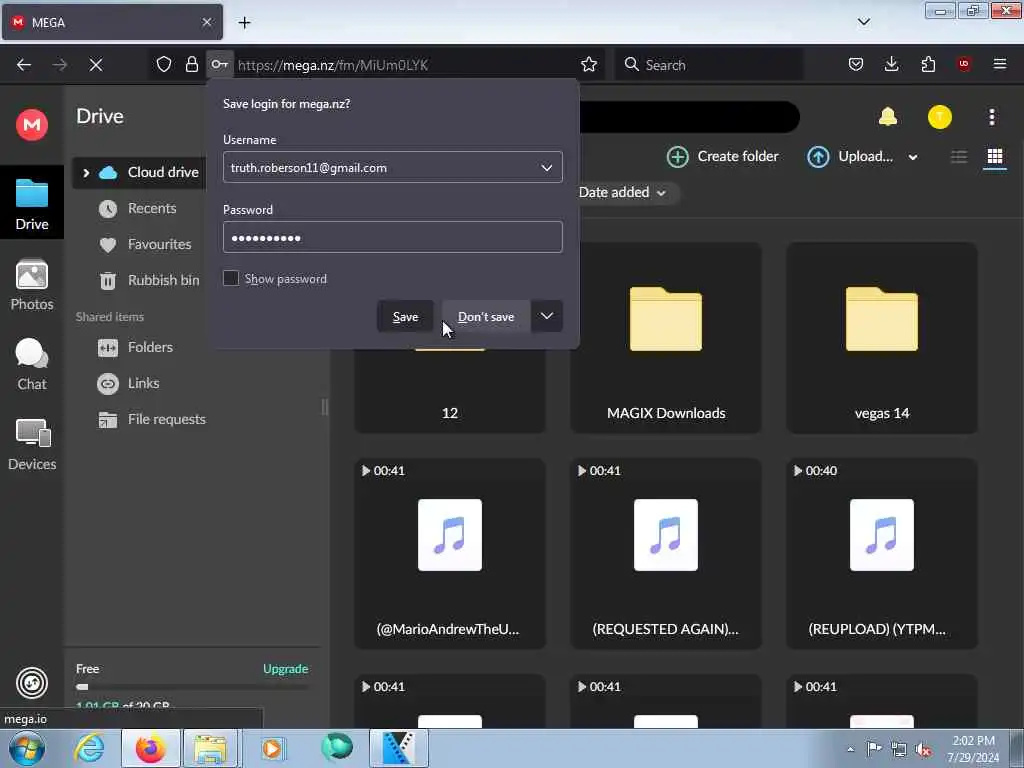This screenshot has height=768, width=1024.
Task: Launch Internet Explorer from the taskbar
Action: click(x=89, y=748)
